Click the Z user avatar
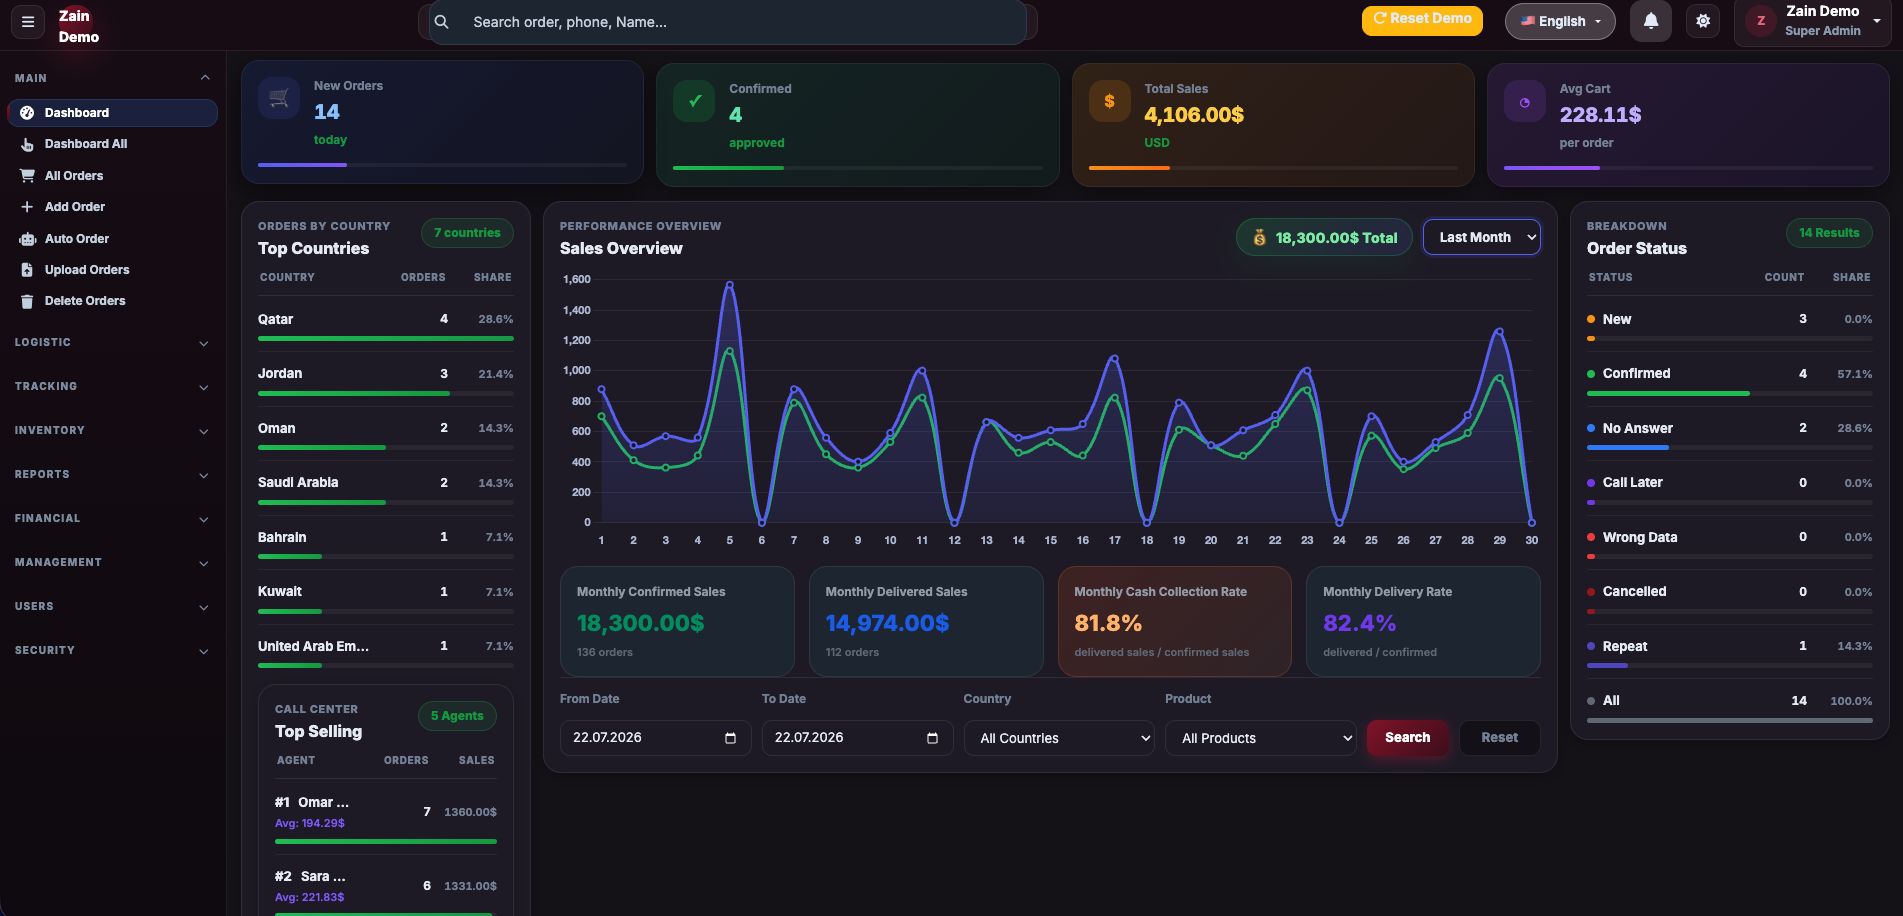Viewport: 1903px width, 916px height. (x=1761, y=21)
